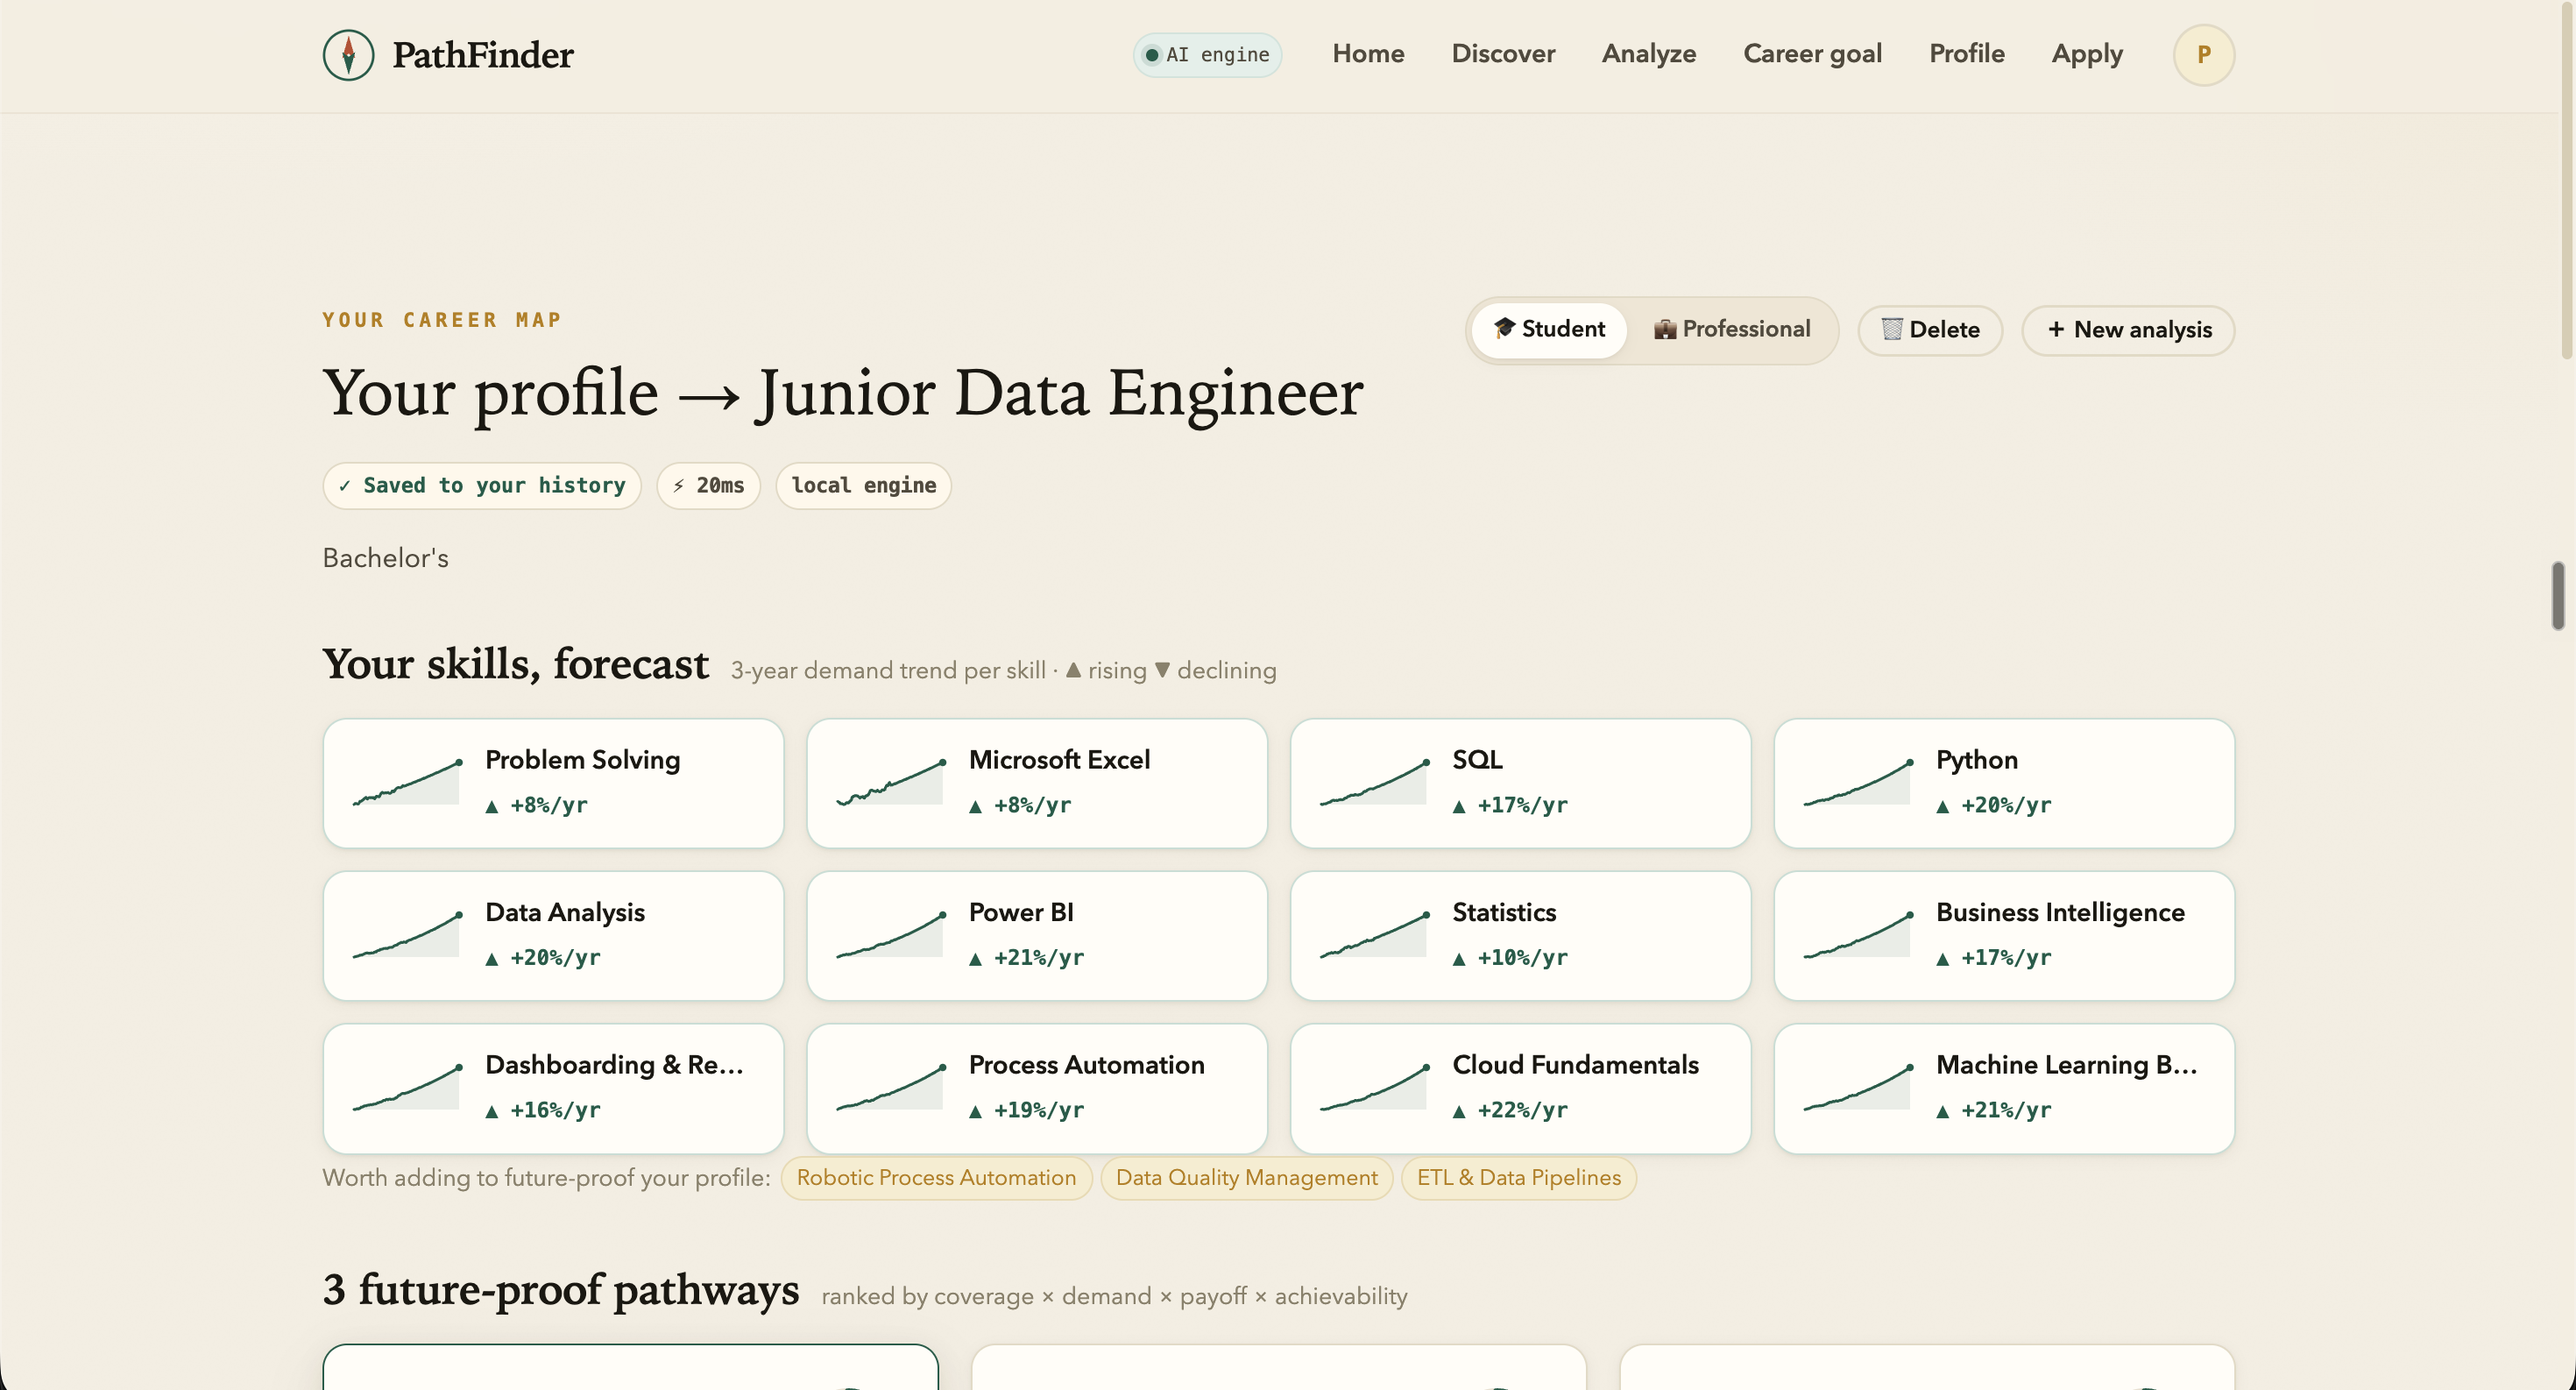Click the Python trend sparkline
The width and height of the screenshot is (2576, 1390).
click(1858, 783)
